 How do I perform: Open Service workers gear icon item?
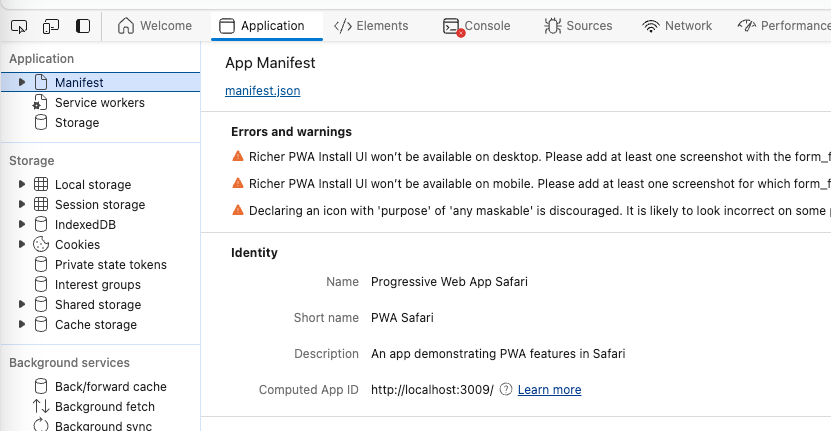point(41,103)
